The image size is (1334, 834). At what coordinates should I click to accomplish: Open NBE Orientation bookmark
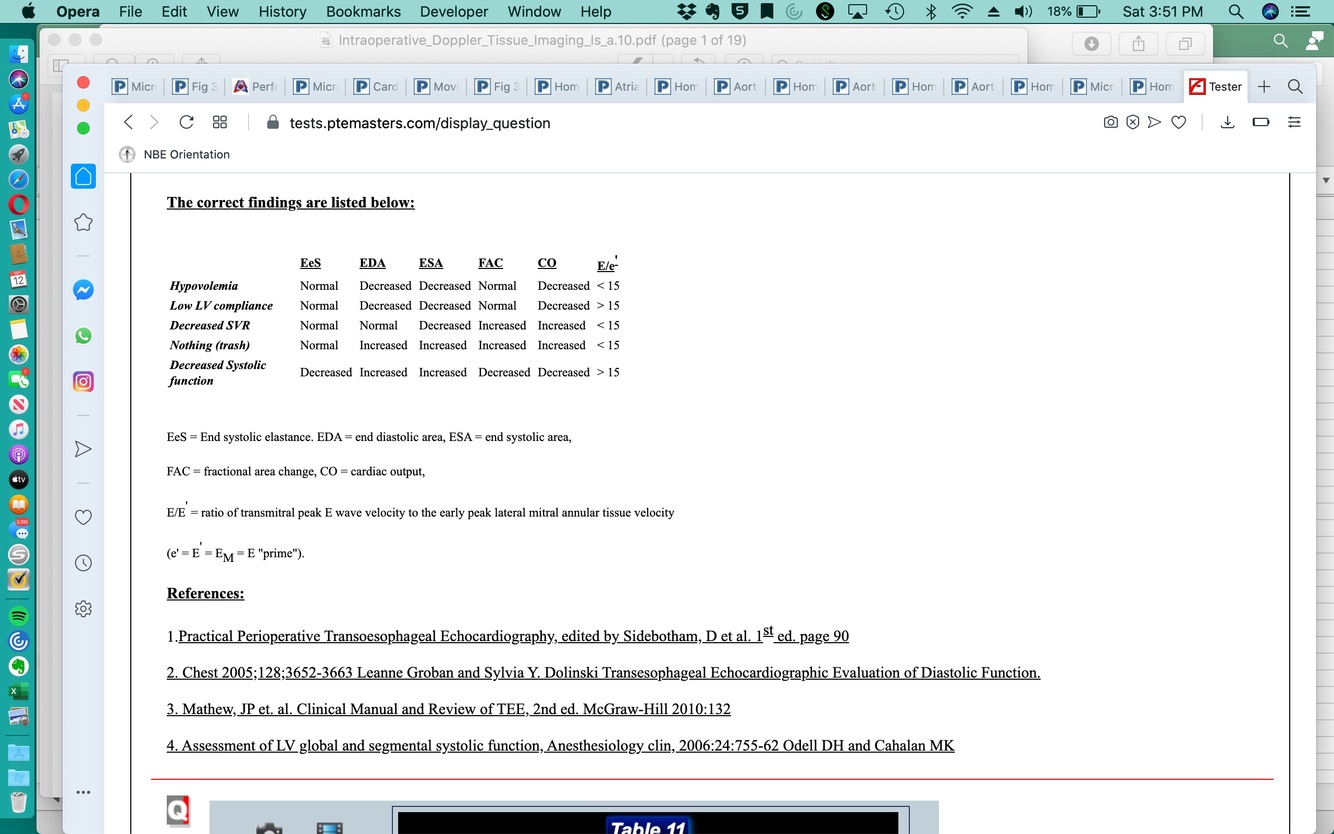[175, 154]
